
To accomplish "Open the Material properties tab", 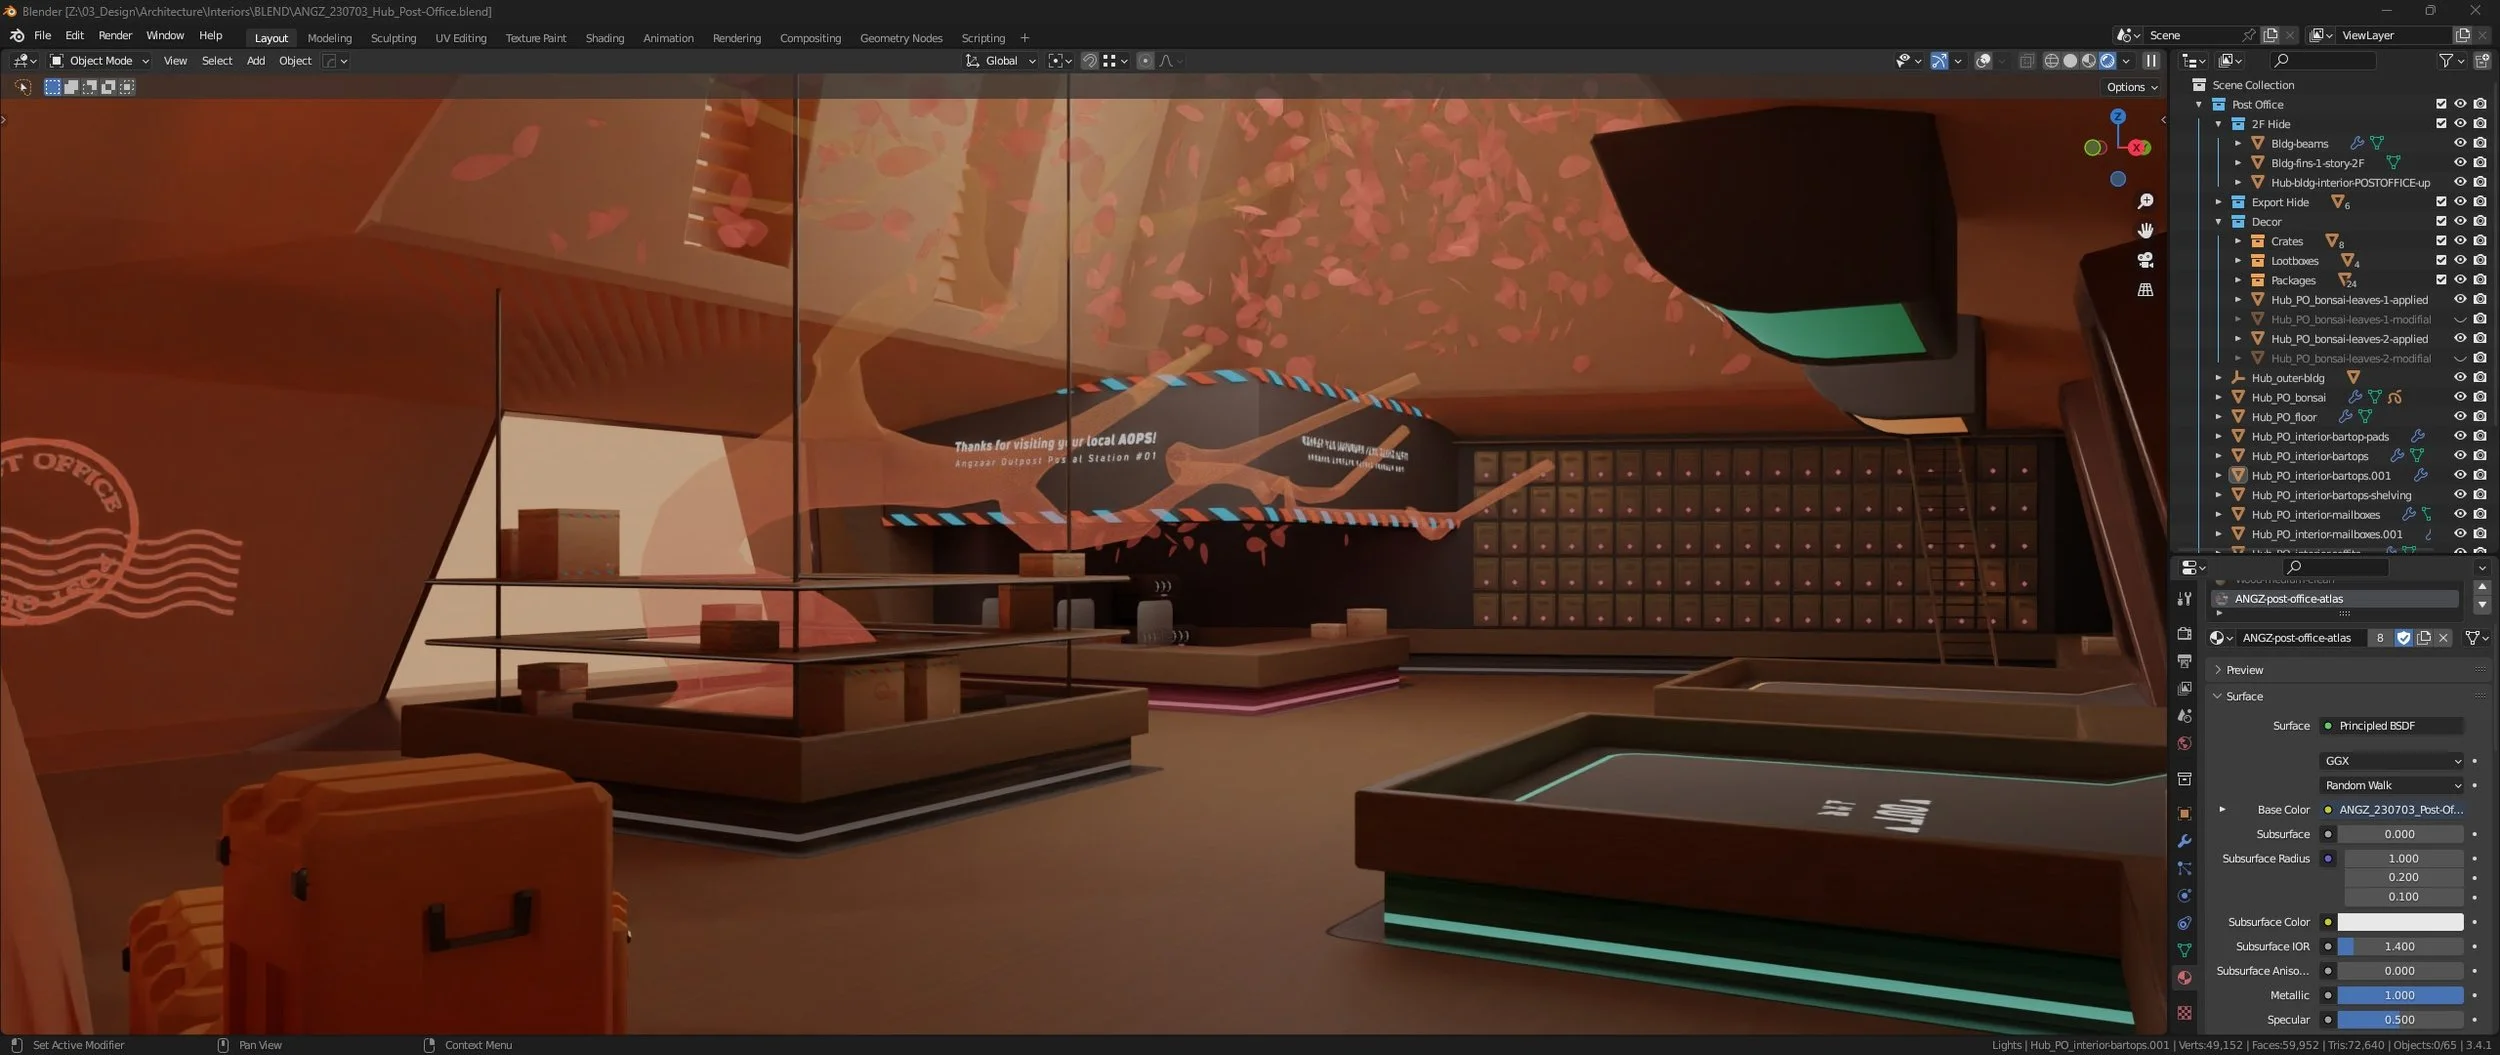I will (x=2184, y=978).
